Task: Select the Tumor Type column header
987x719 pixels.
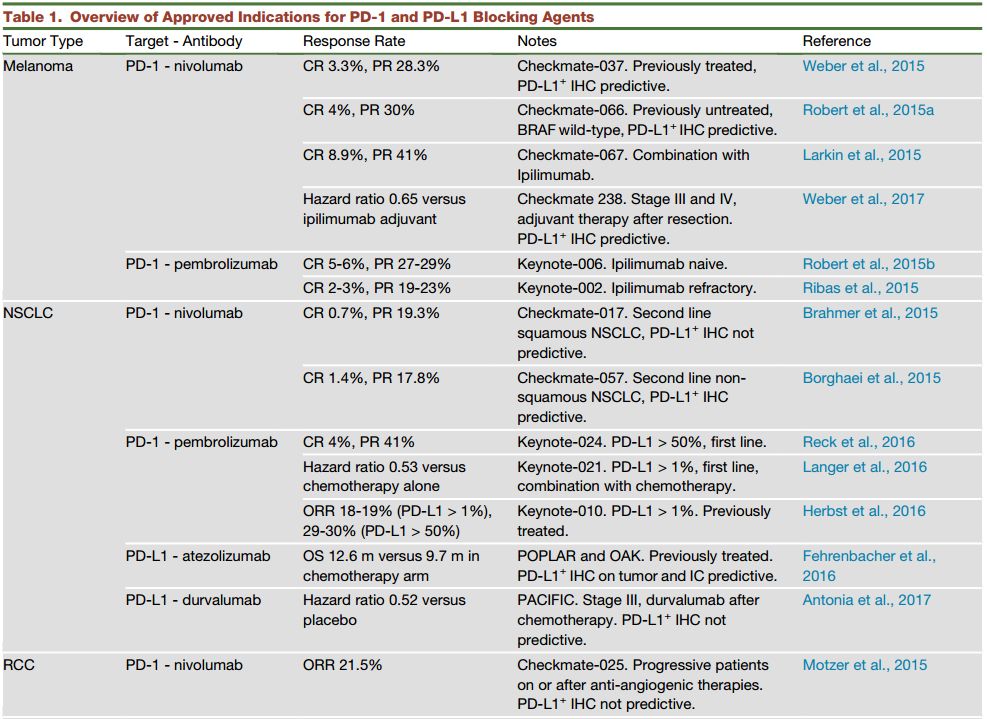Action: coord(43,42)
